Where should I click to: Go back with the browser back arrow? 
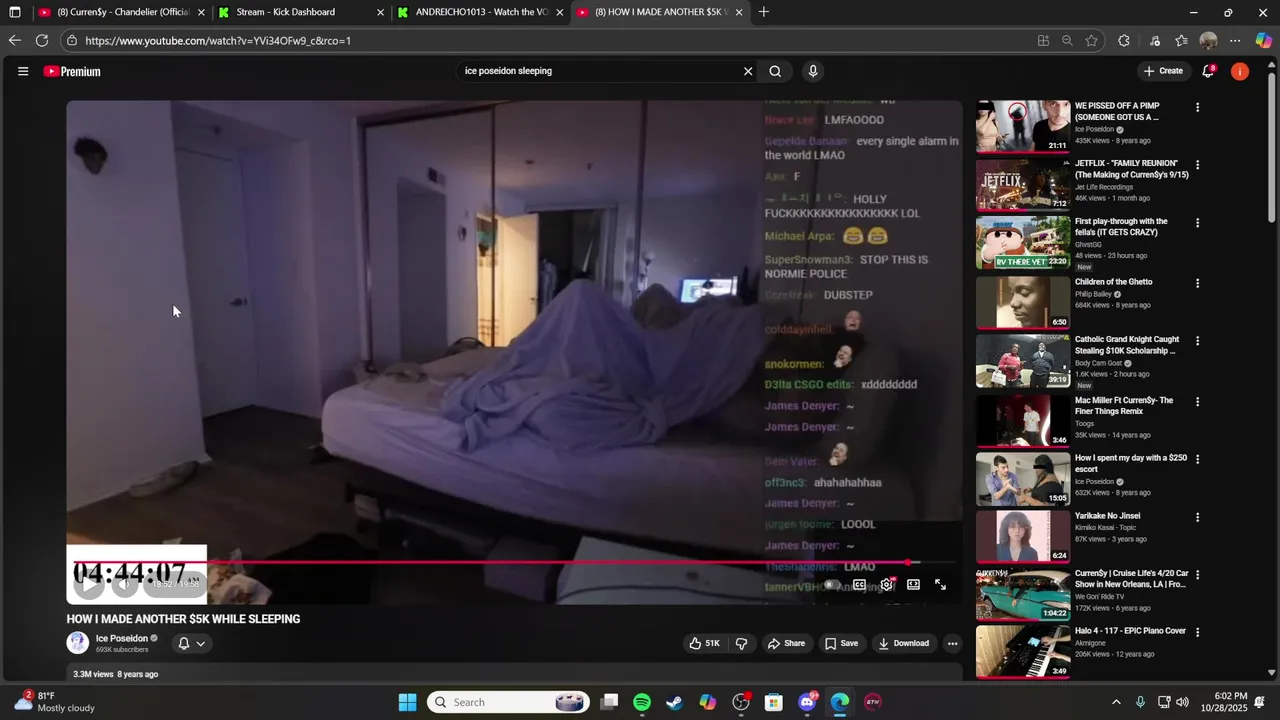14,41
